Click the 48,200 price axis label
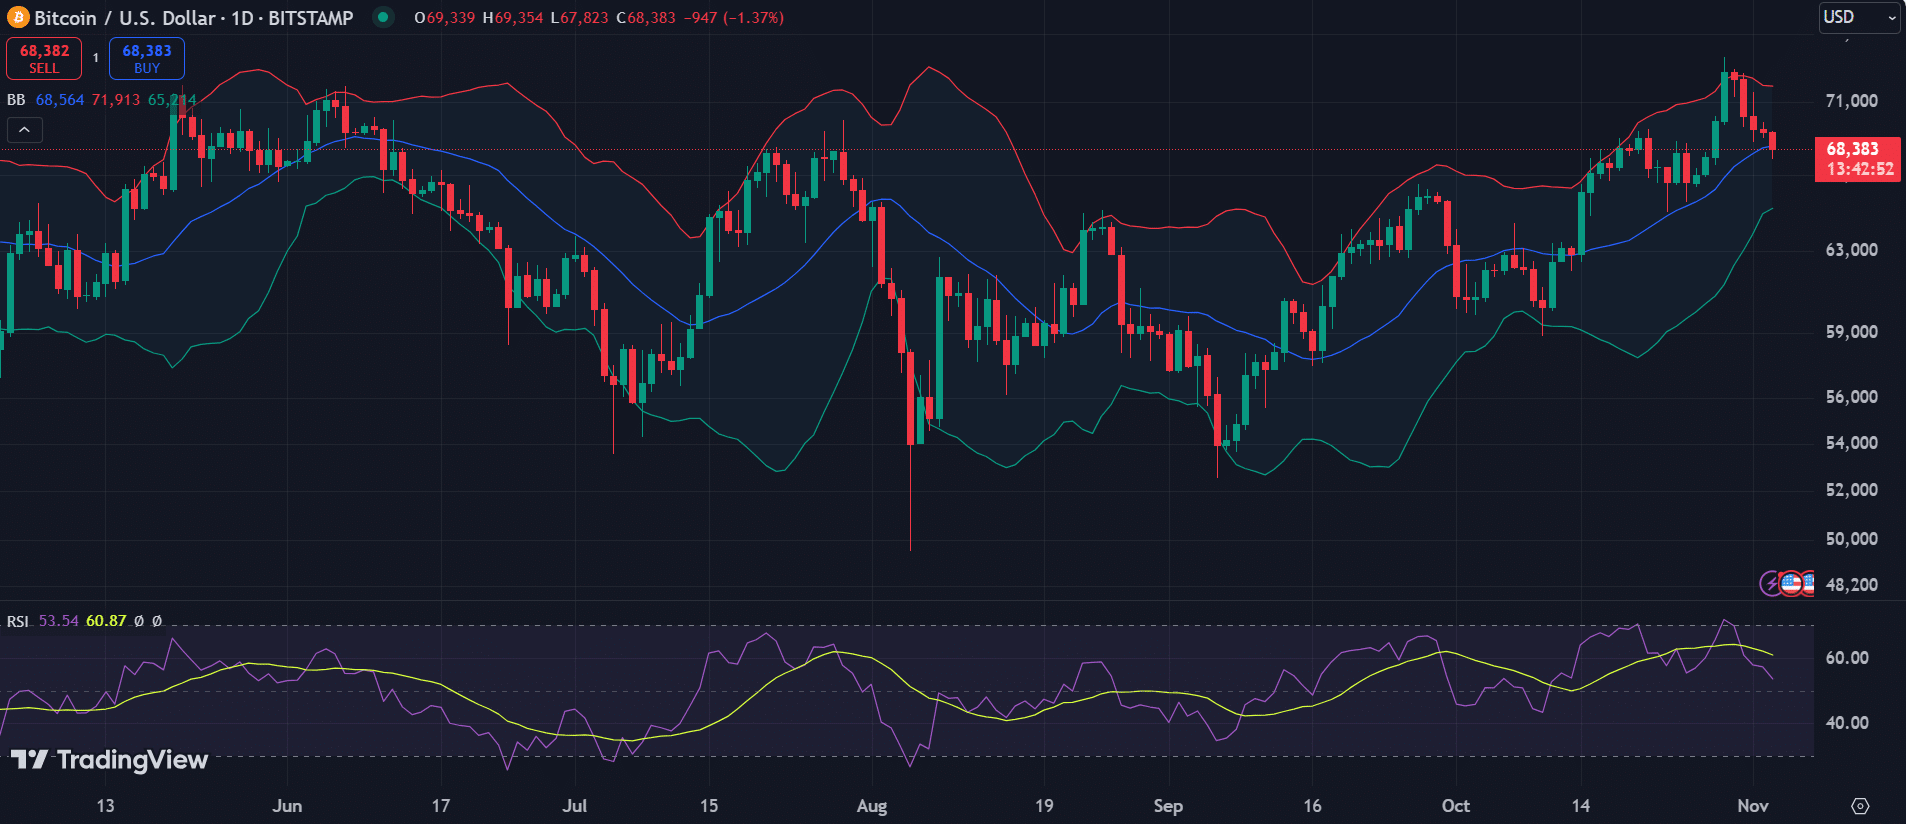 [x=1852, y=585]
